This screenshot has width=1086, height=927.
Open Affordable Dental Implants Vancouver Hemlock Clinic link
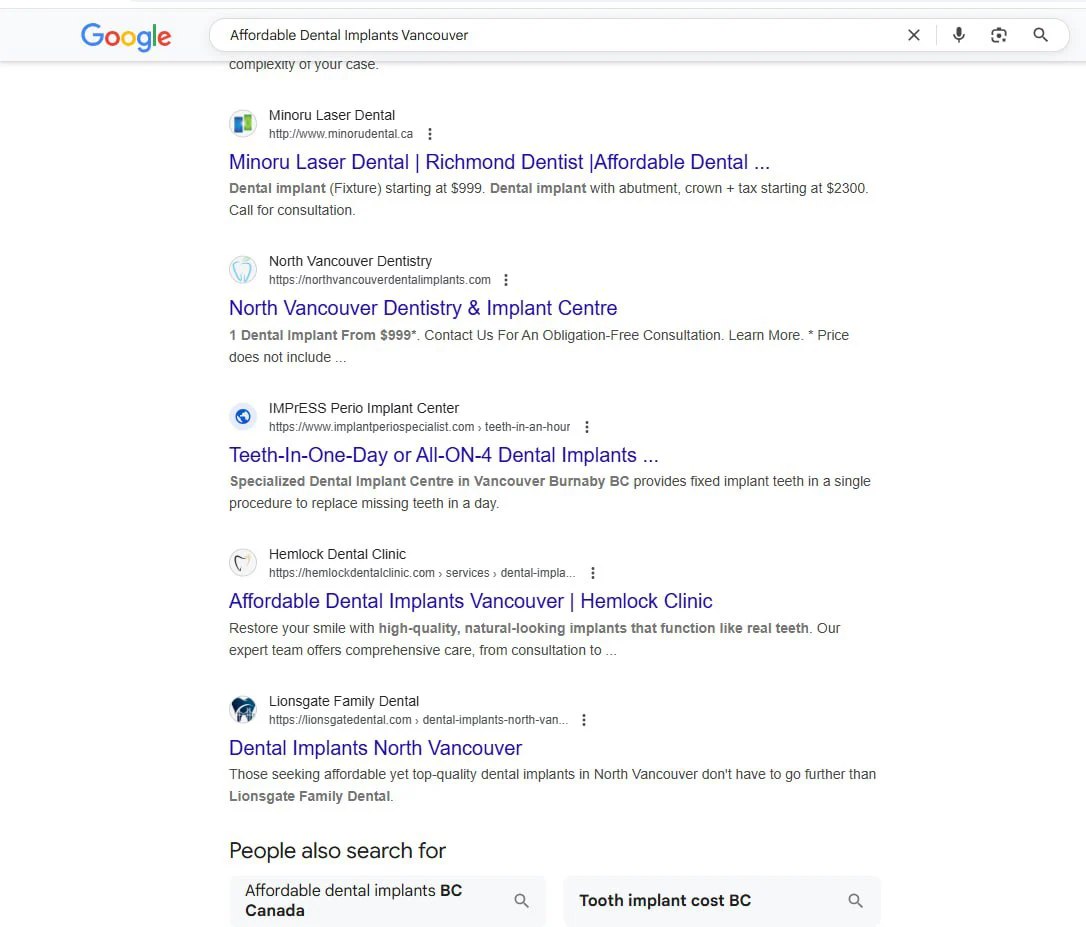(x=470, y=601)
